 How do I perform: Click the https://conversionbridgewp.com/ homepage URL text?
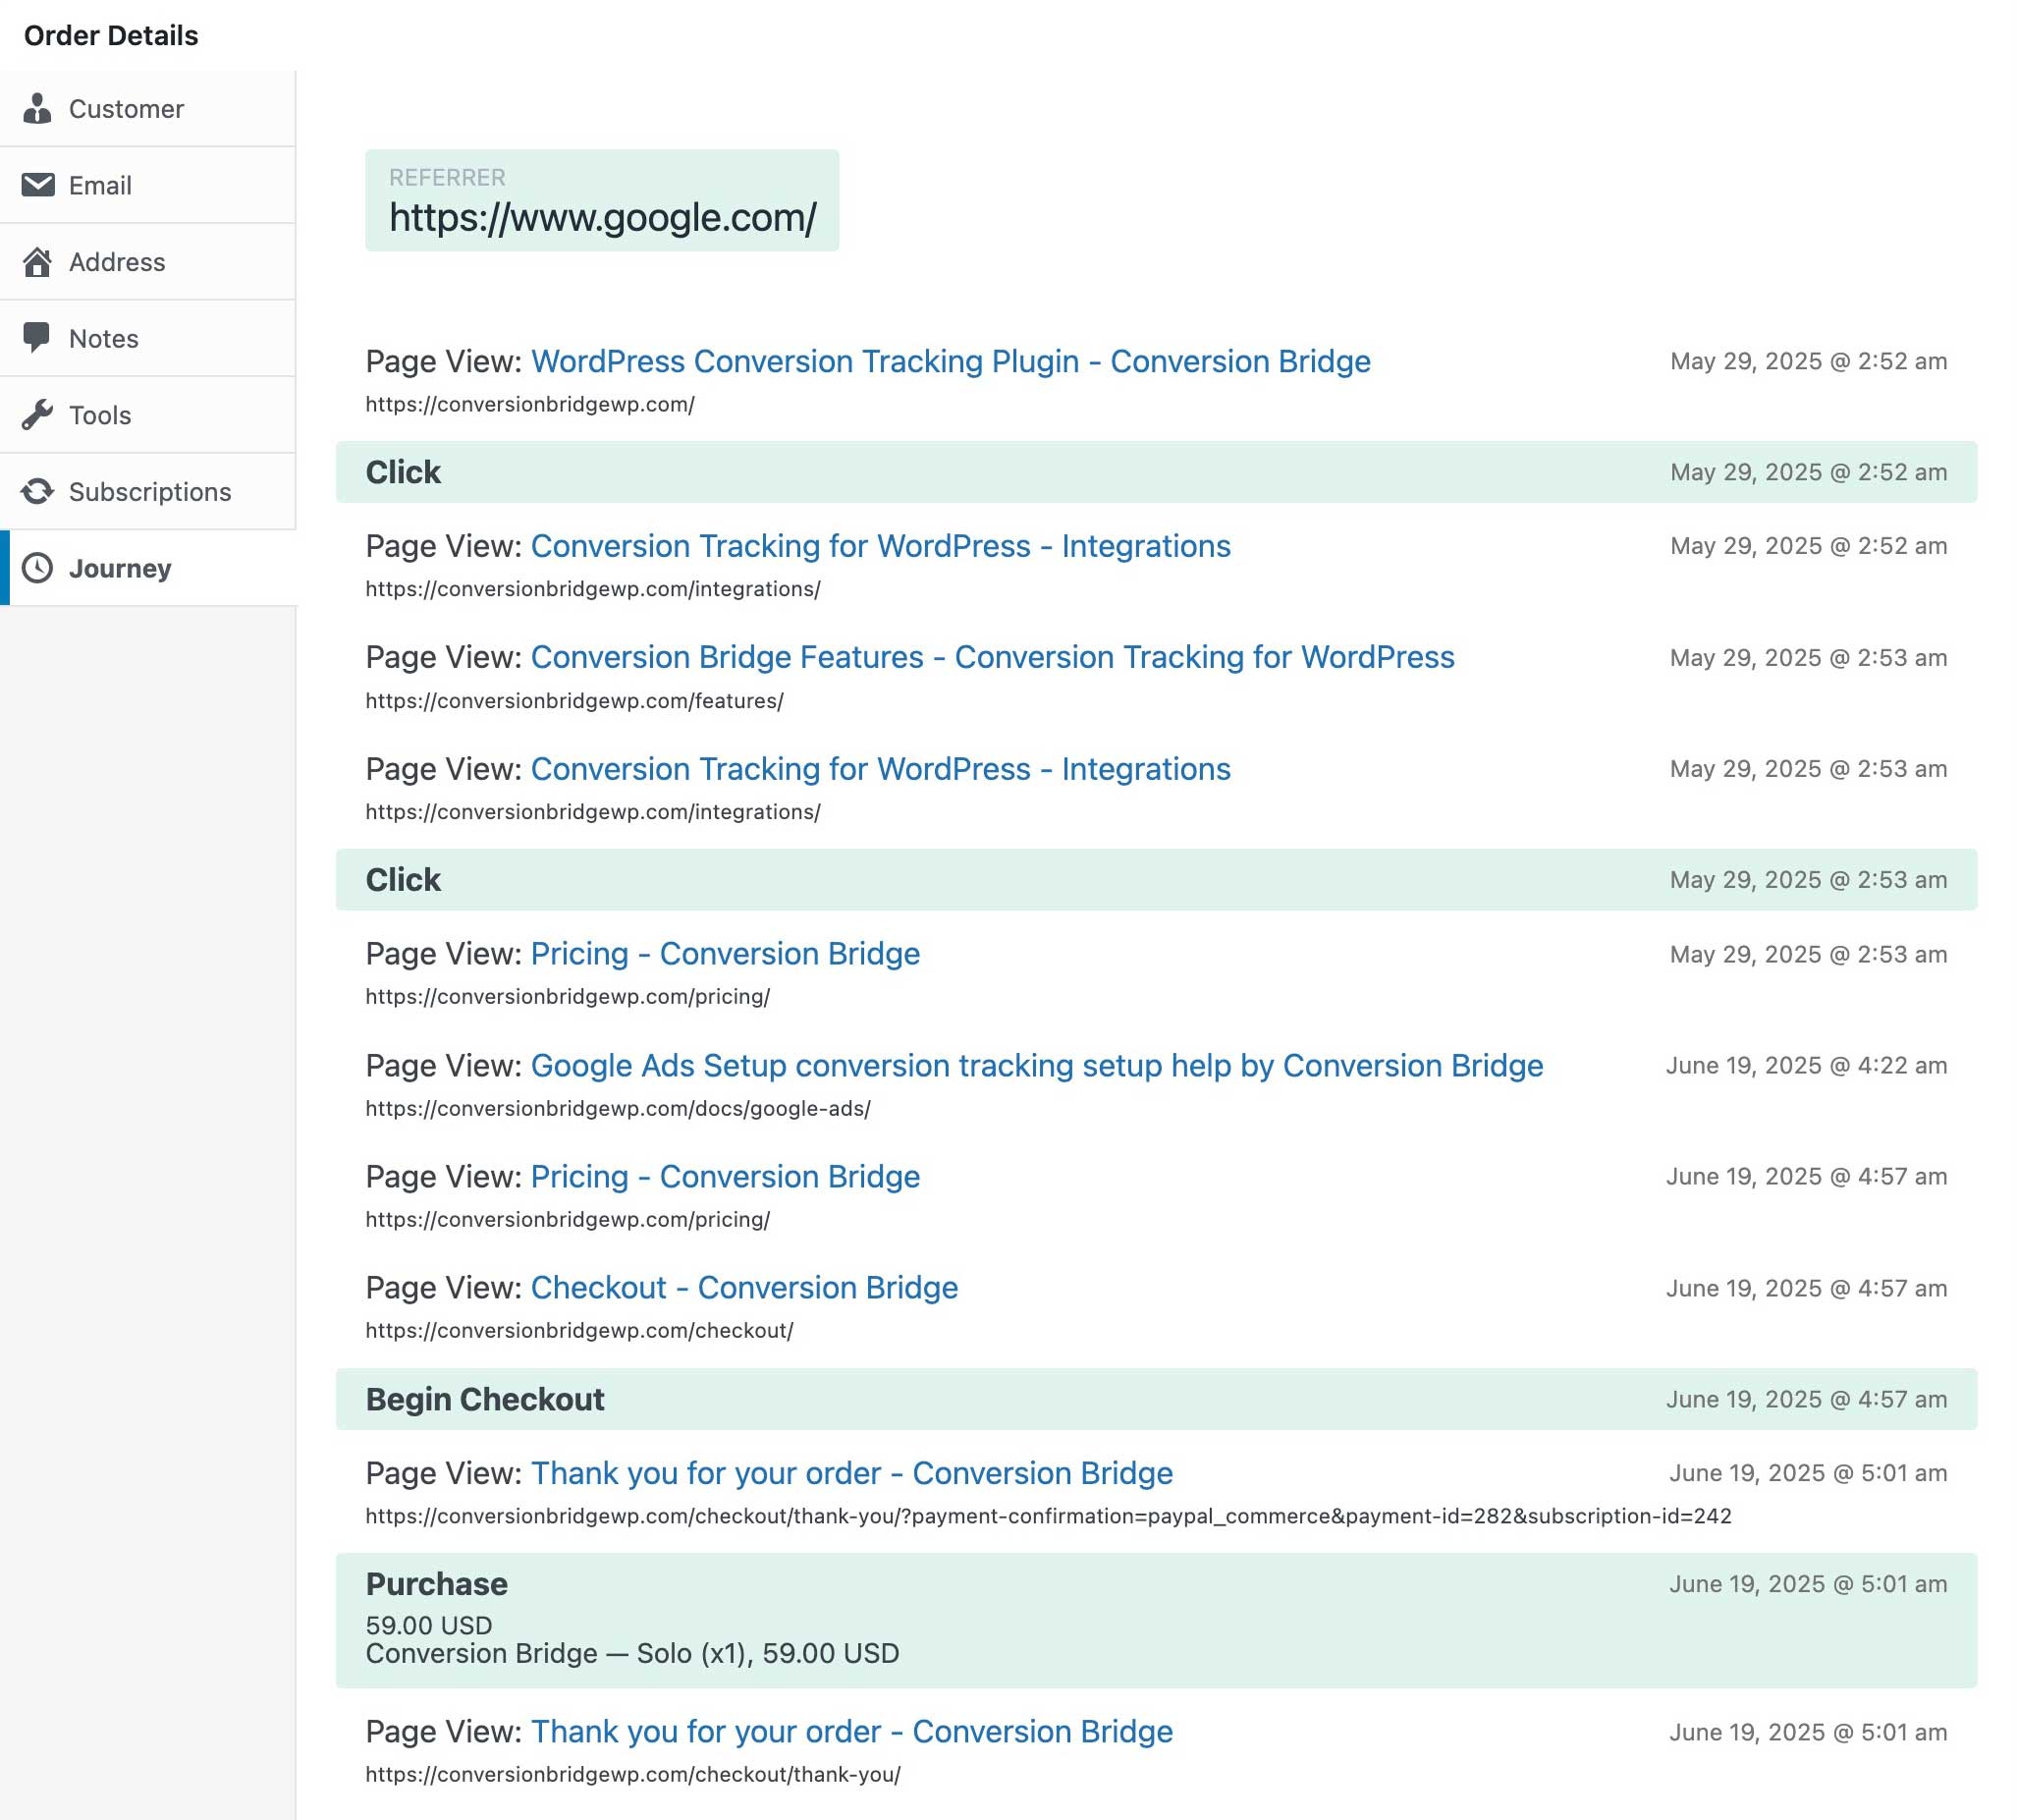[x=530, y=404]
